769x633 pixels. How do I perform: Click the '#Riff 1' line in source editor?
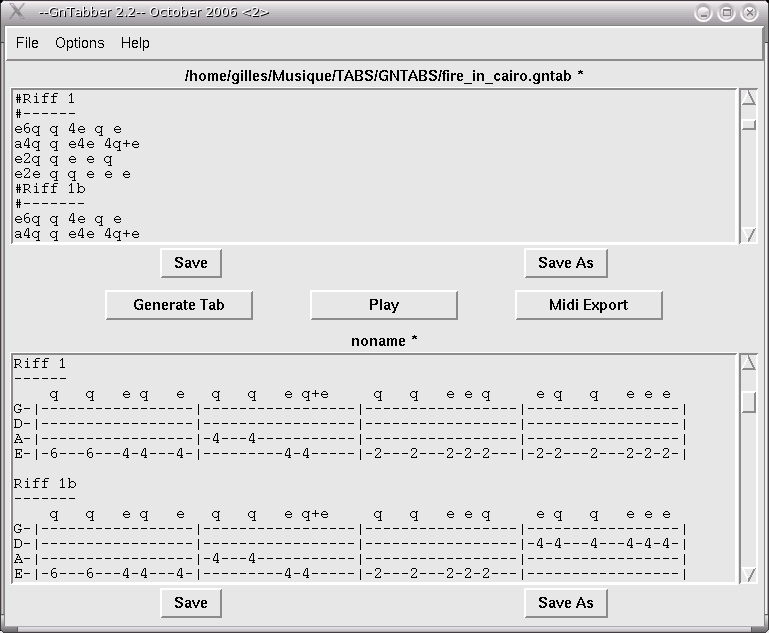point(45,99)
